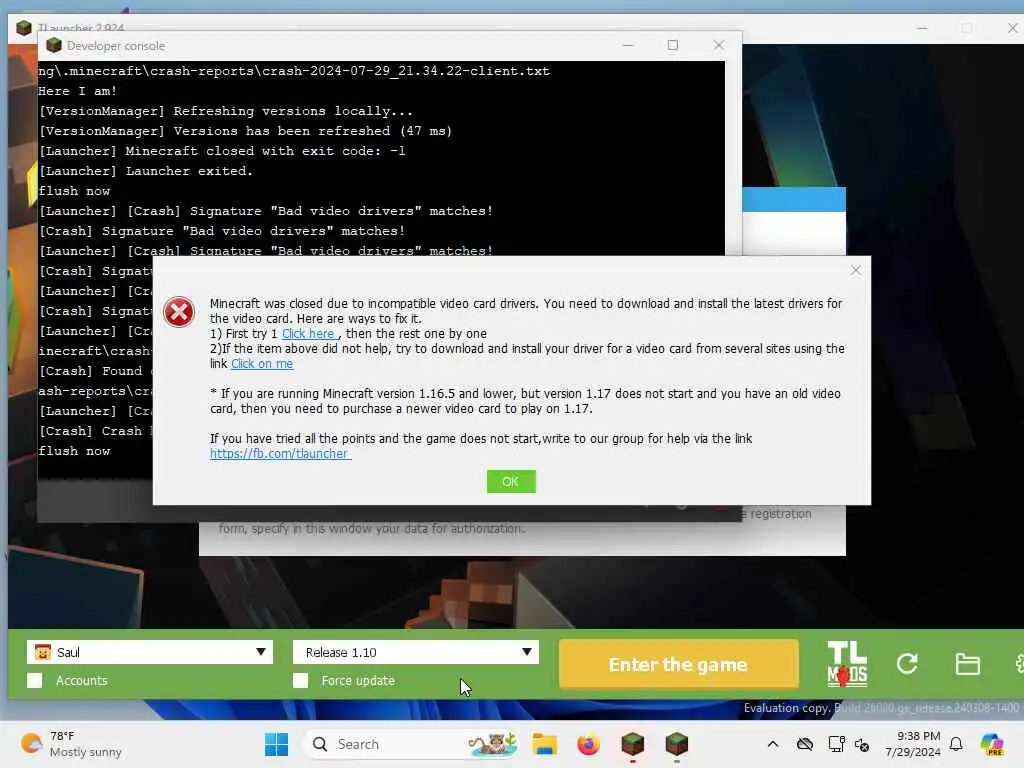
Task: Show hidden system tray icons
Action: pos(773,744)
